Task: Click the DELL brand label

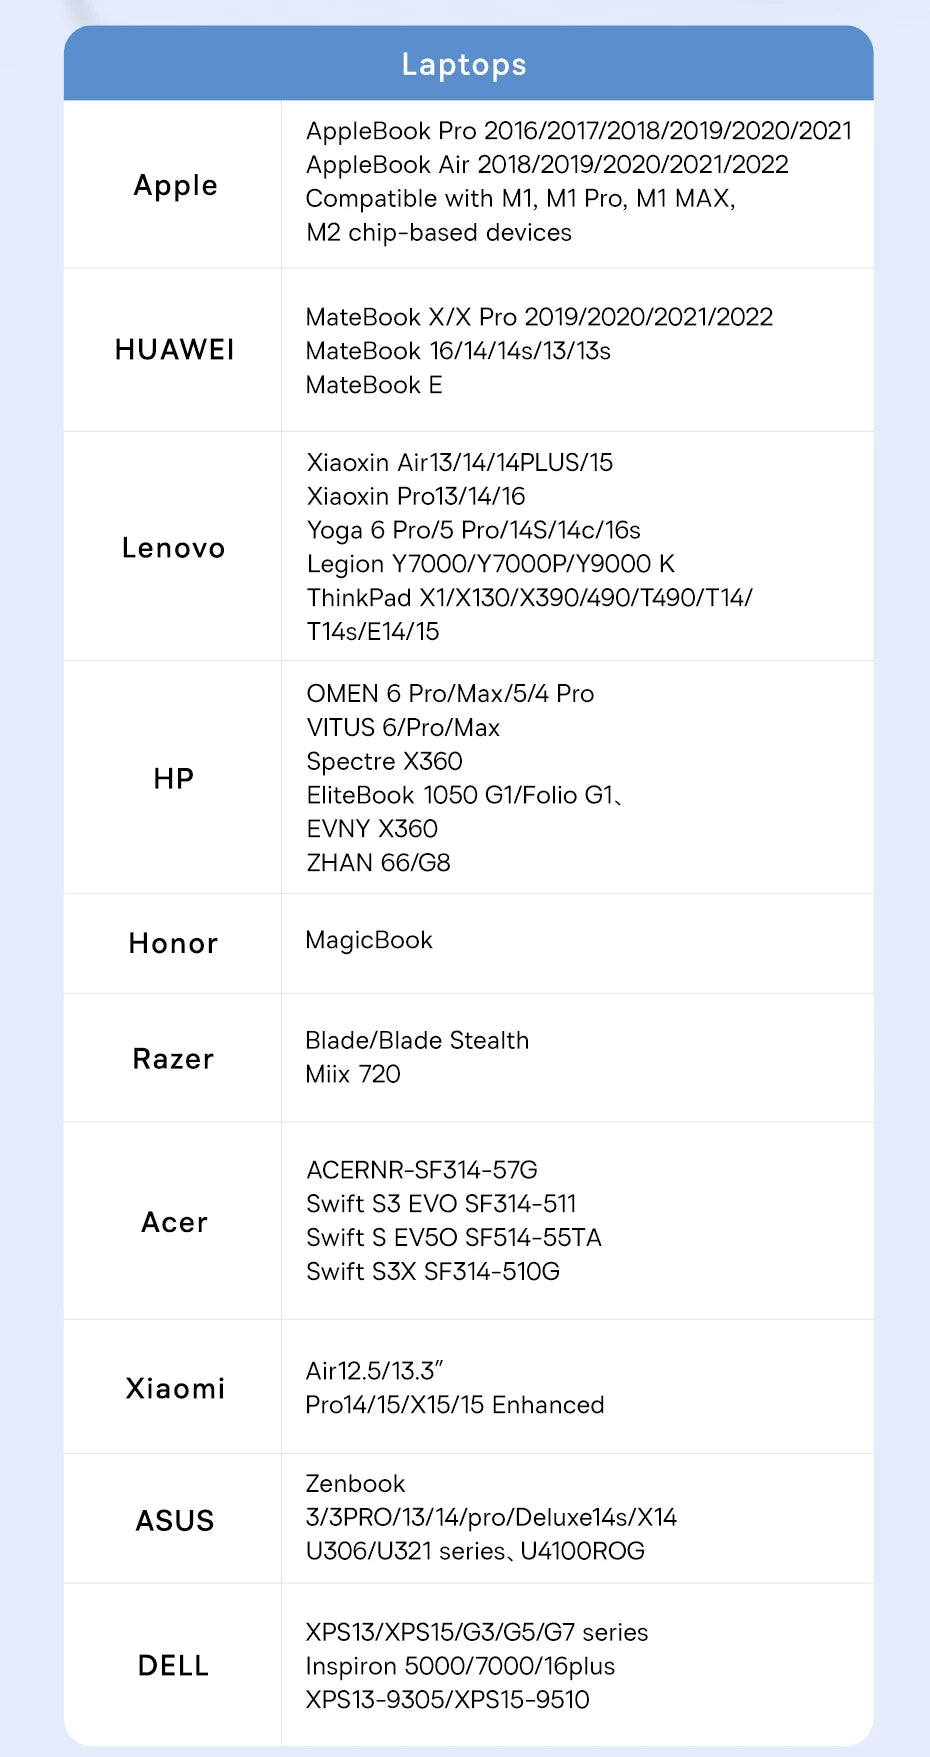Action: pyautogui.click(x=174, y=1666)
